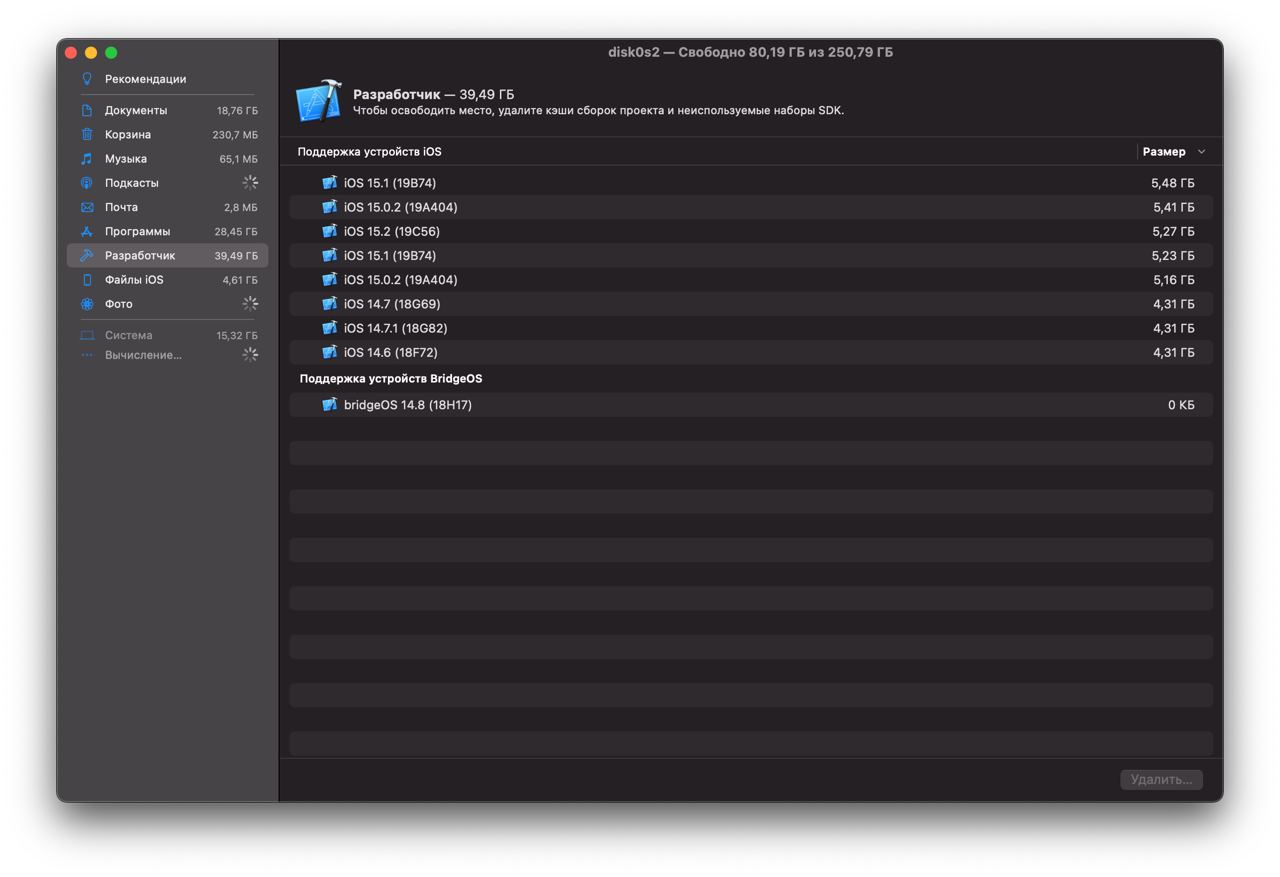This screenshot has width=1280, height=877.
Task: Click the envelope icon beside Почта
Action: coord(87,207)
